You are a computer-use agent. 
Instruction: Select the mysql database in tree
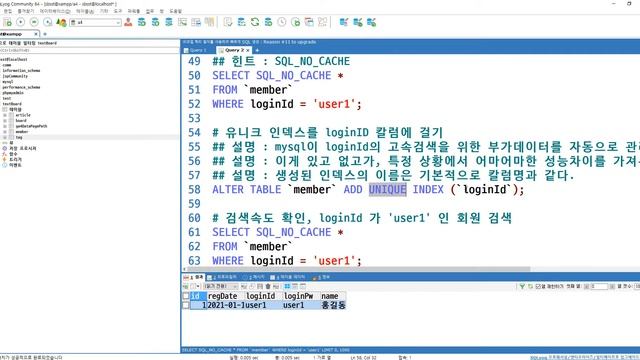[x=8, y=82]
